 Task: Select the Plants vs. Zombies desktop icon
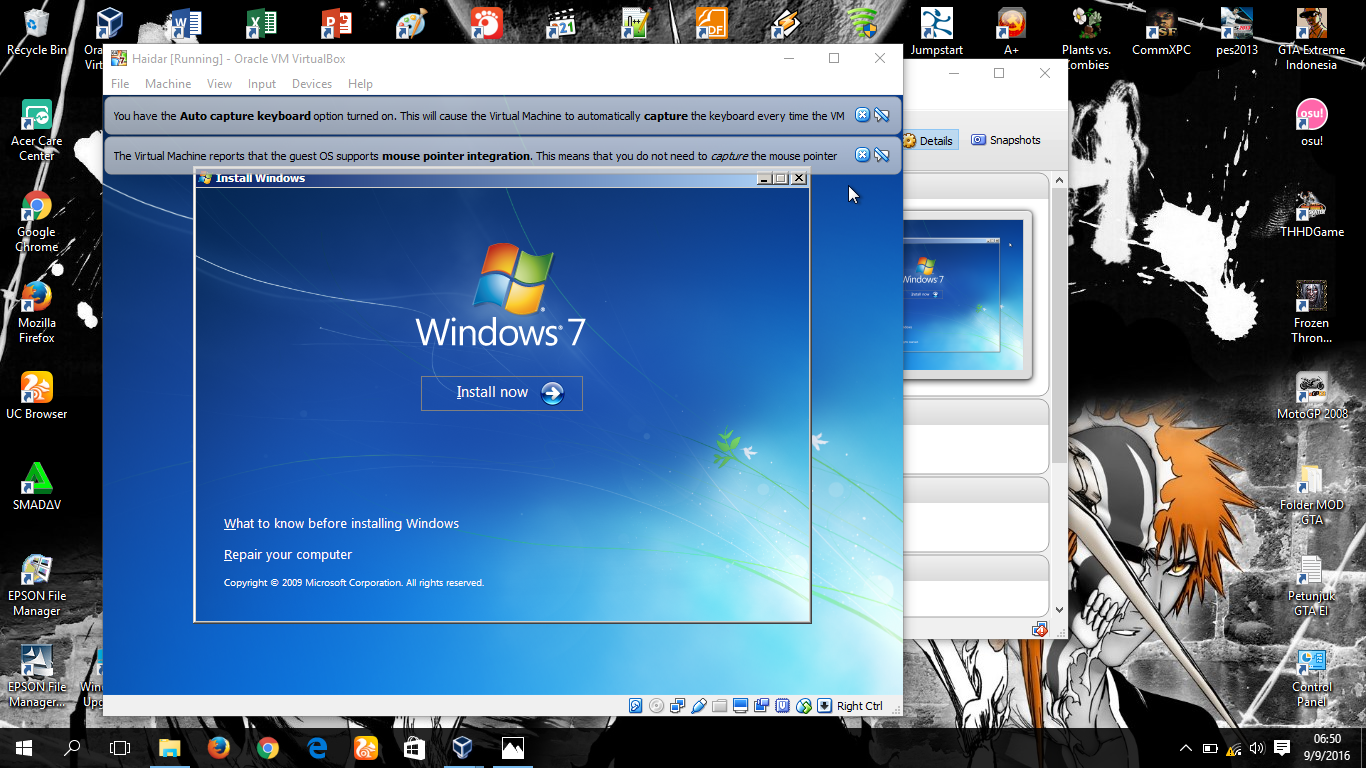[x=1086, y=39]
